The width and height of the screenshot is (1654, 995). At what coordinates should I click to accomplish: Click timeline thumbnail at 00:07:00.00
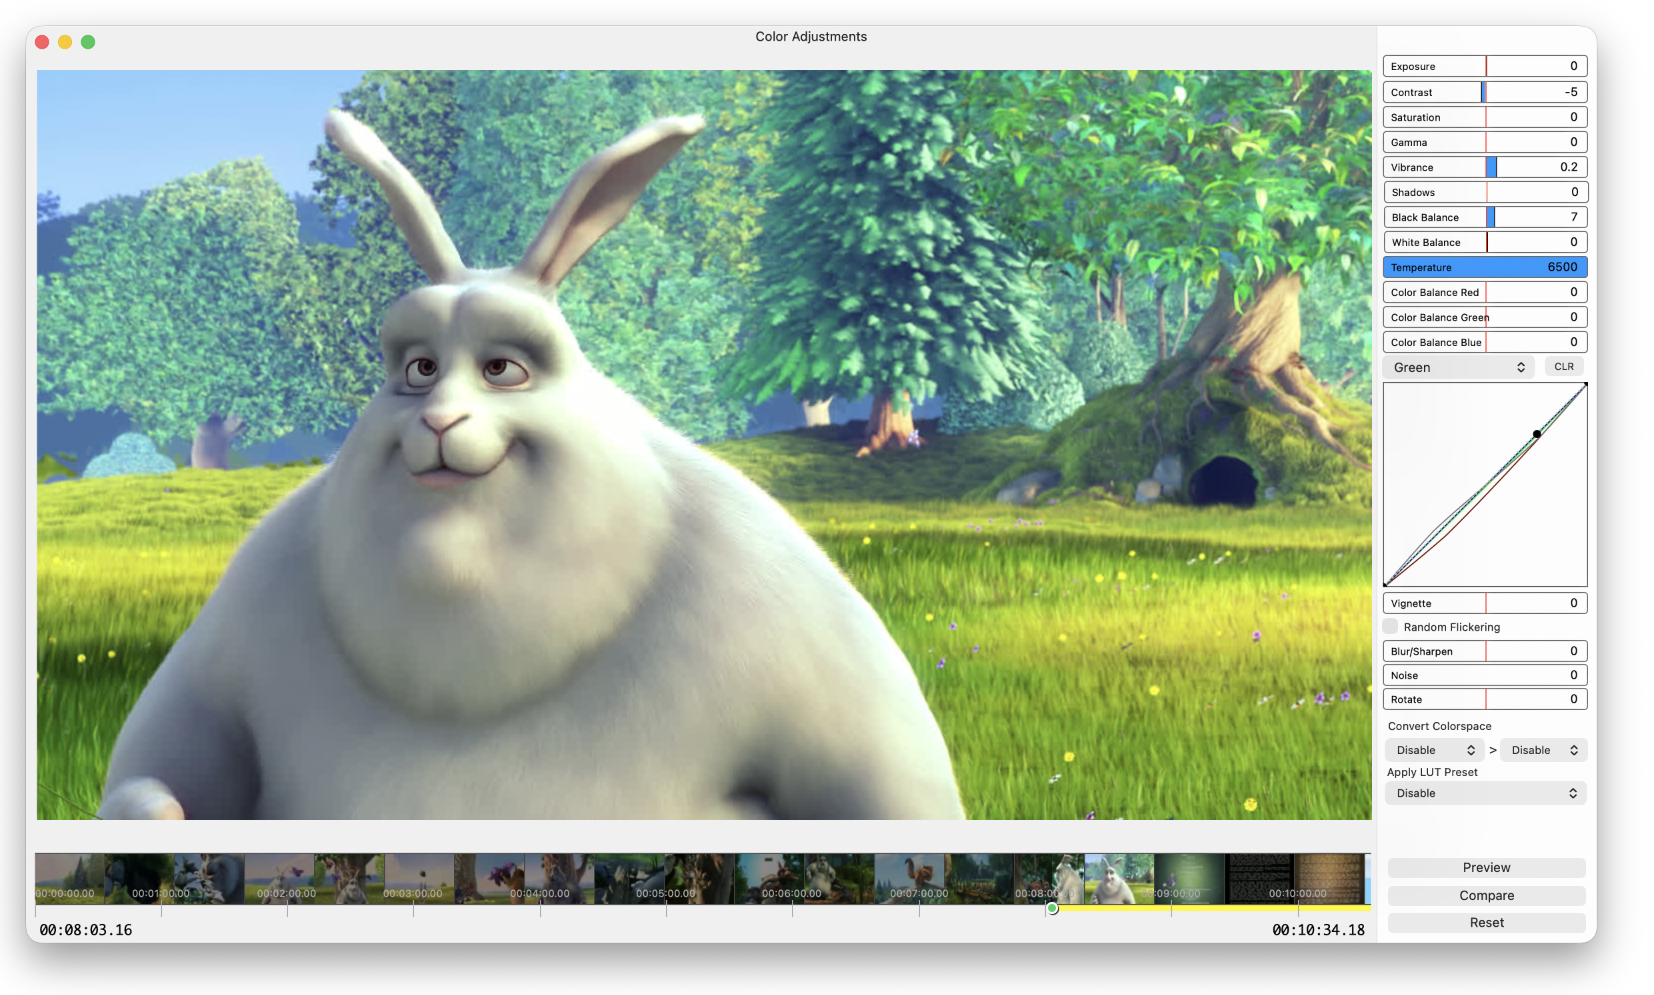(x=910, y=879)
